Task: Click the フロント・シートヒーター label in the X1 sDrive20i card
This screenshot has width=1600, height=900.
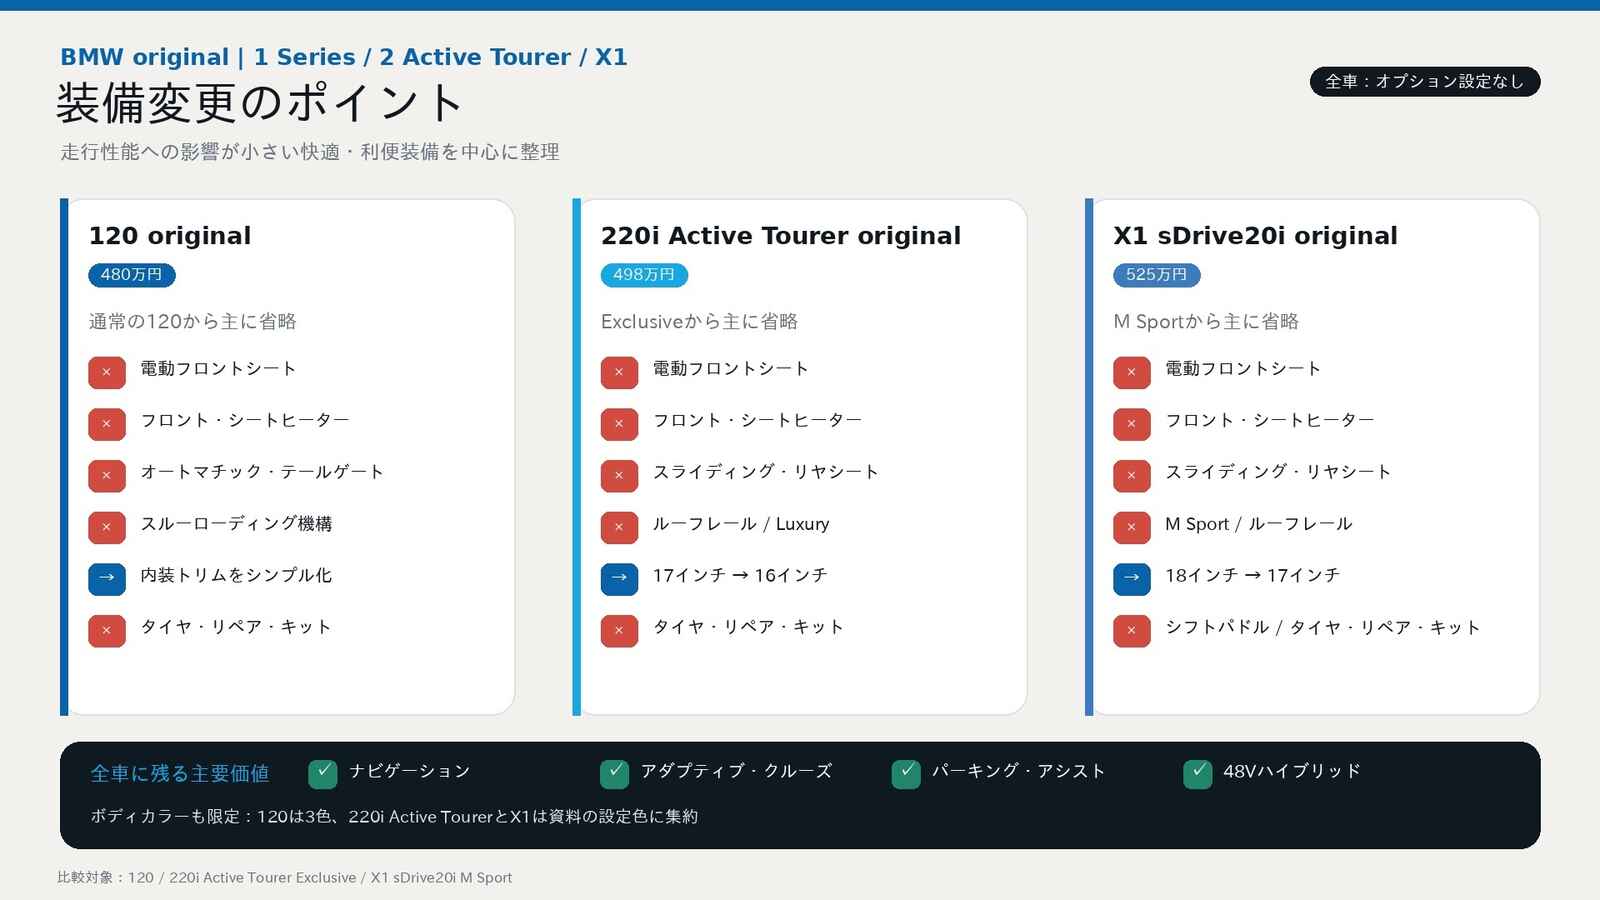Action: 1270,420
